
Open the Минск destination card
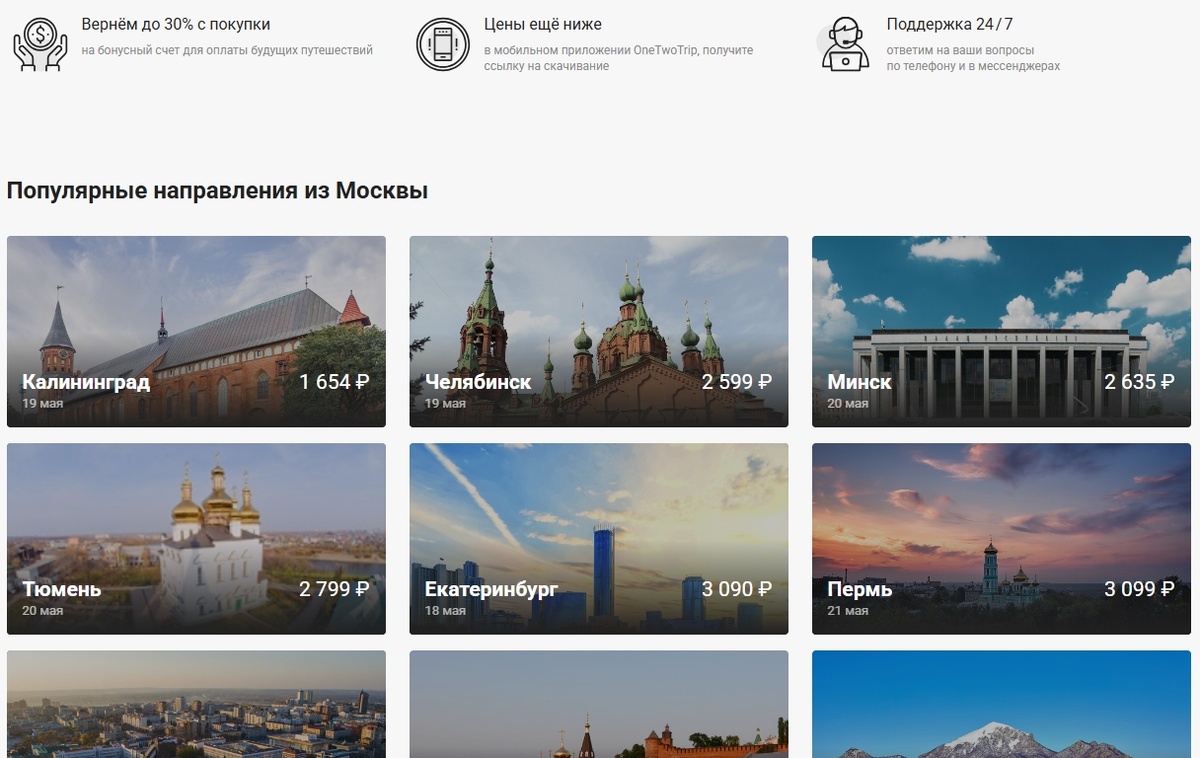(x=1001, y=331)
